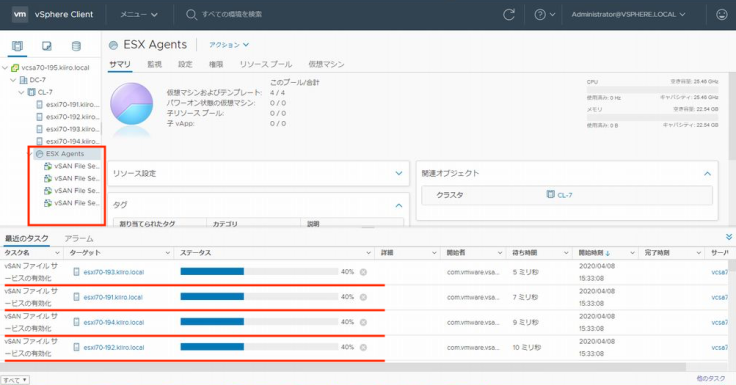Open ターゲット column filter dropdown
Screen dimensions: 736x385
(x=168, y=253)
